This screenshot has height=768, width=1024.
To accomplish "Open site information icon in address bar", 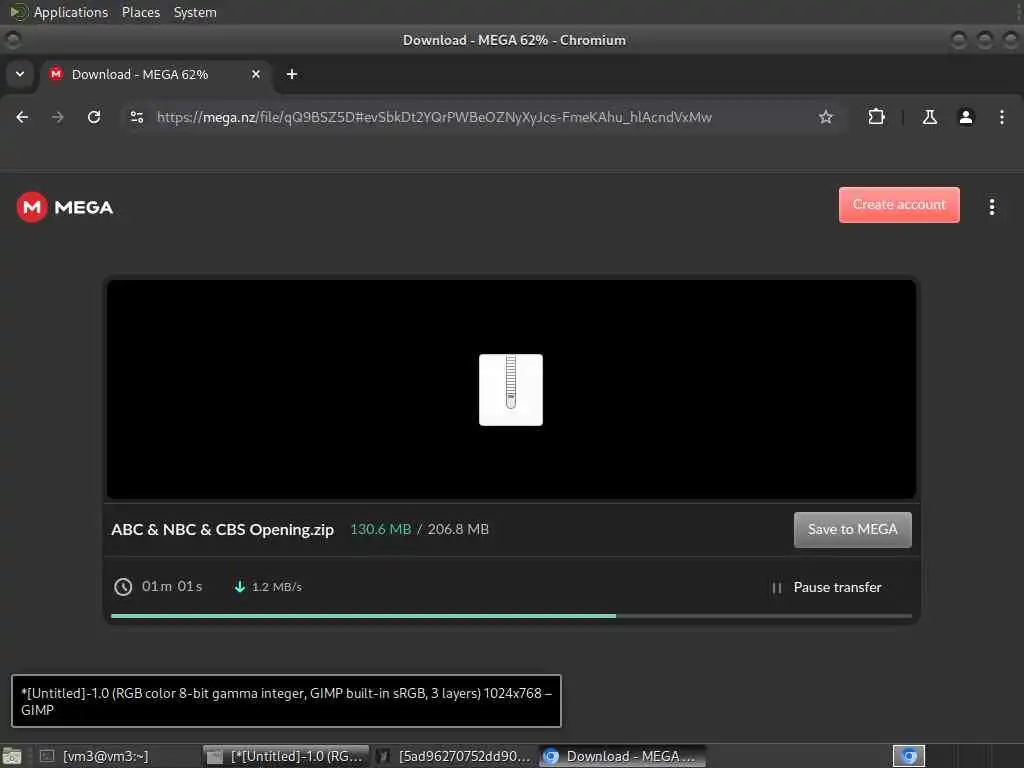I will pyautogui.click(x=136, y=117).
